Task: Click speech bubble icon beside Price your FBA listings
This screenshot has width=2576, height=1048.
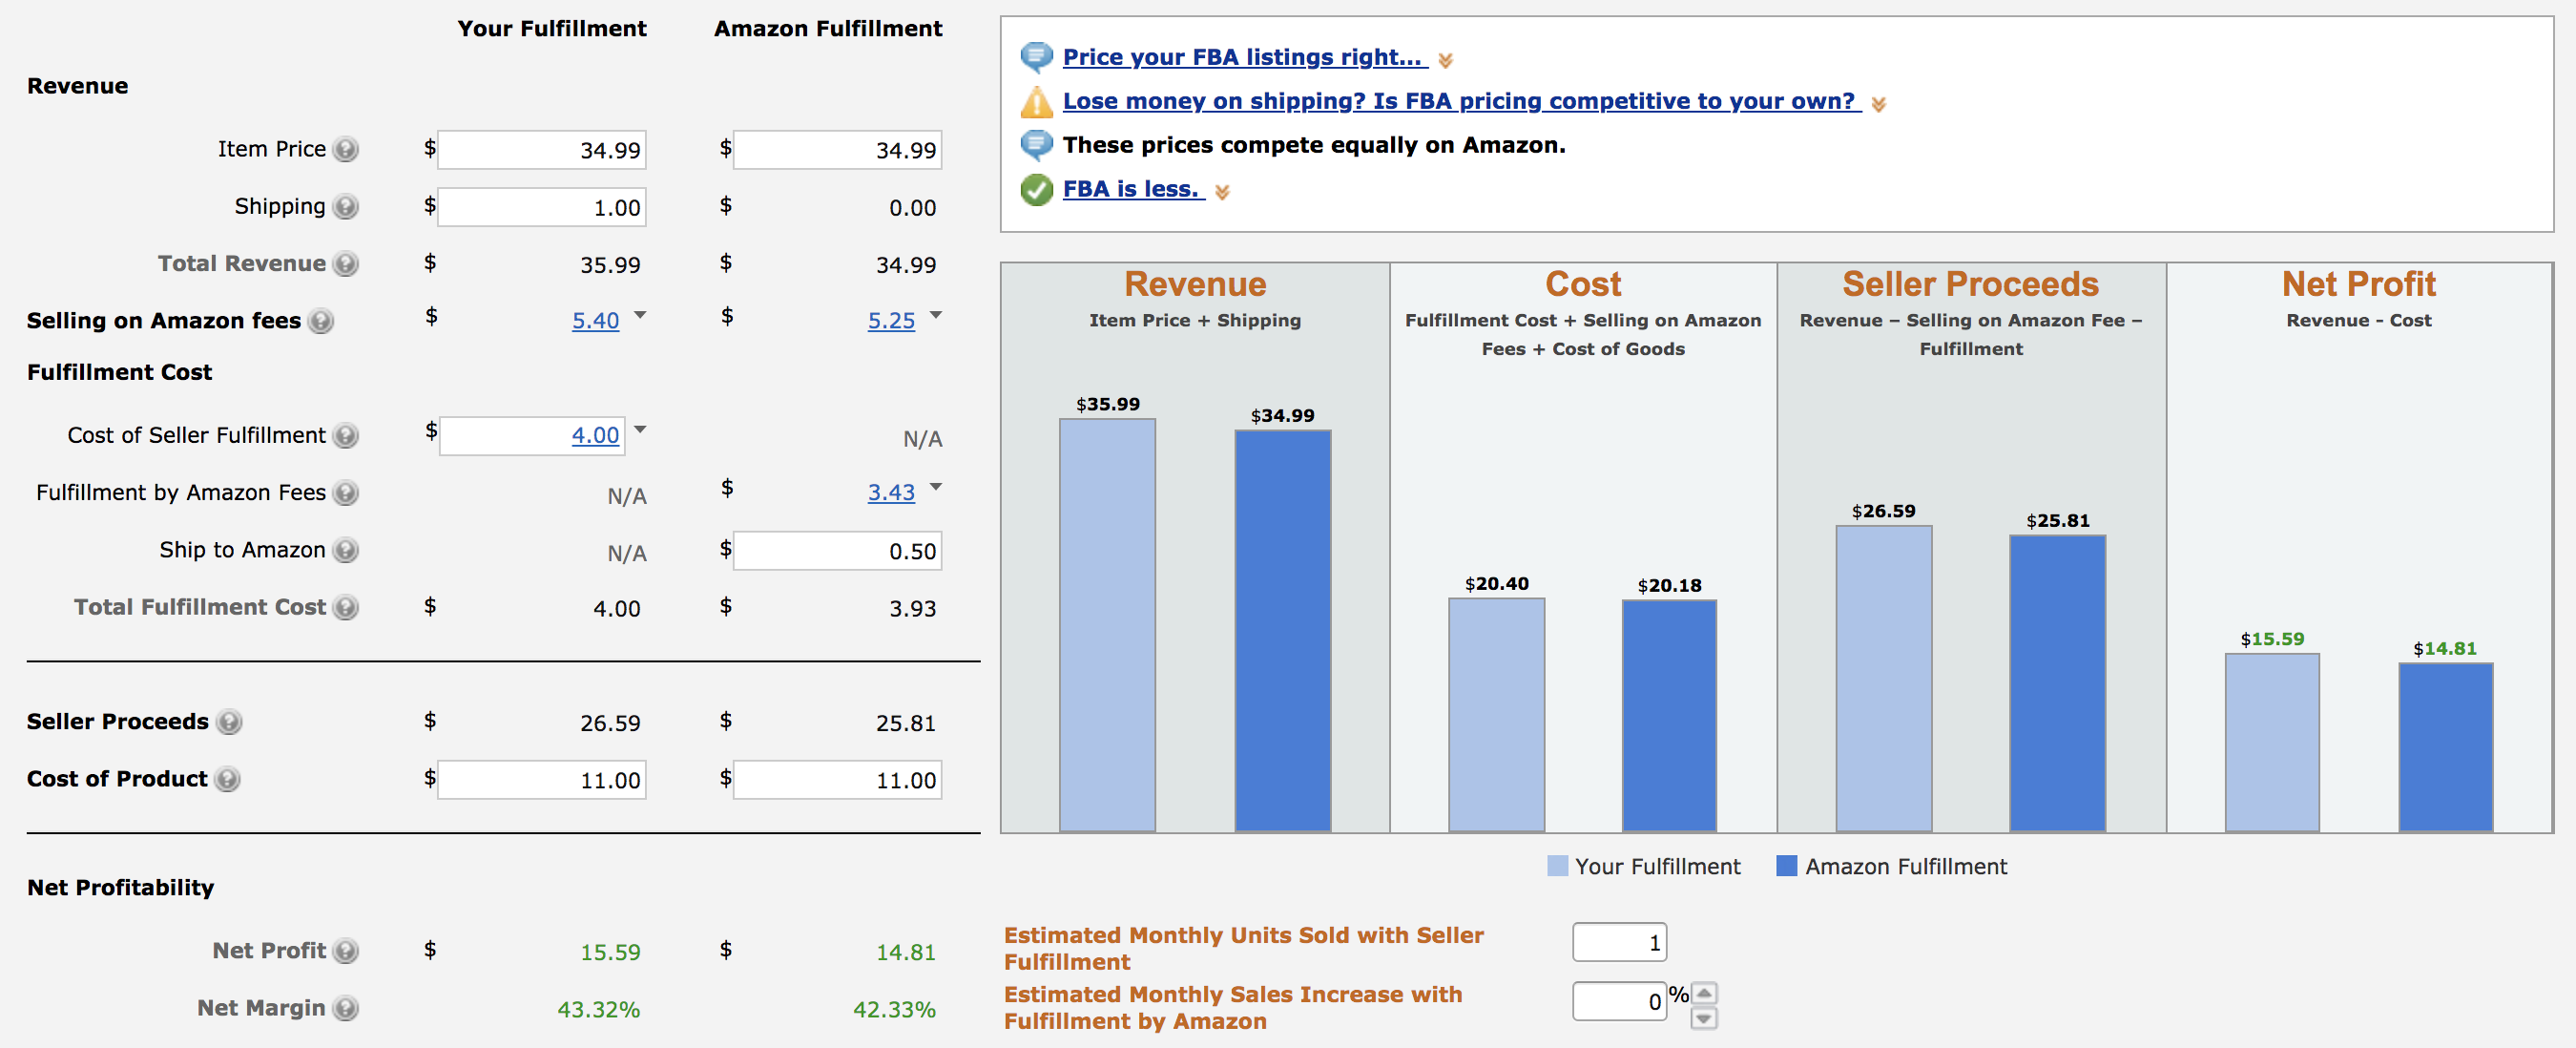Action: pyautogui.click(x=1036, y=57)
